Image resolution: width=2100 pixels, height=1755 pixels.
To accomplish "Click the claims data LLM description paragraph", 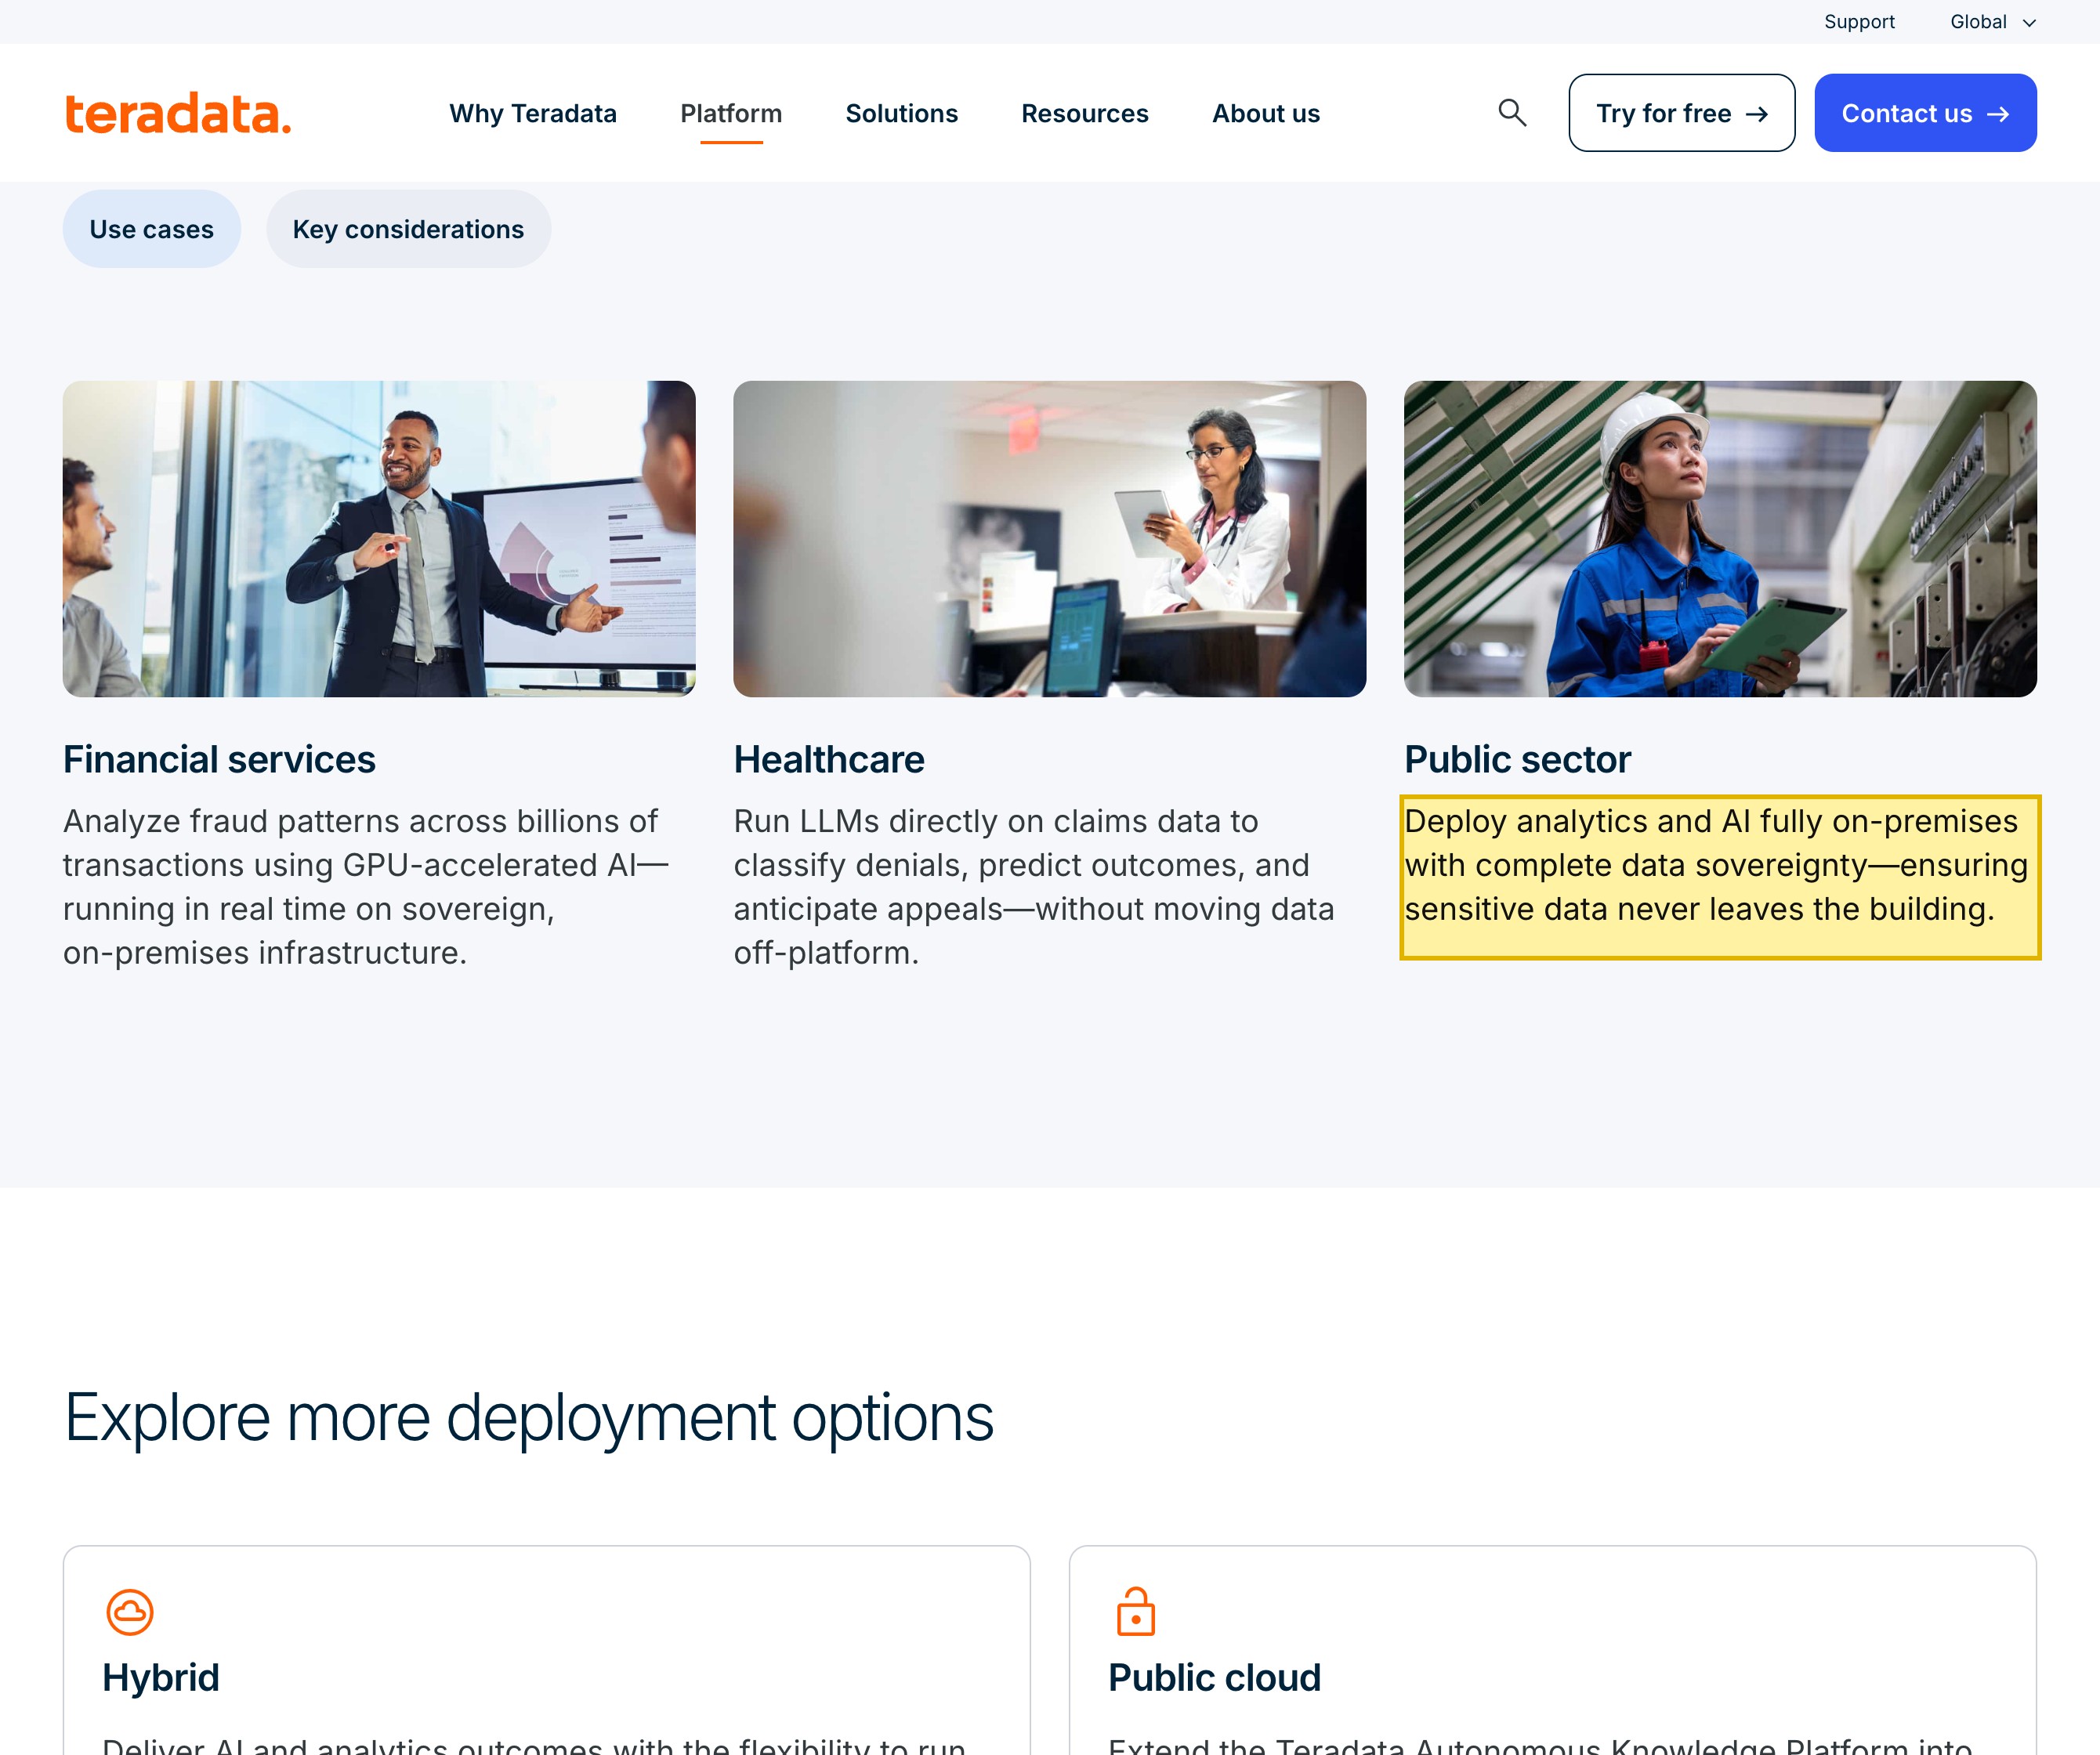I will [x=1034, y=887].
